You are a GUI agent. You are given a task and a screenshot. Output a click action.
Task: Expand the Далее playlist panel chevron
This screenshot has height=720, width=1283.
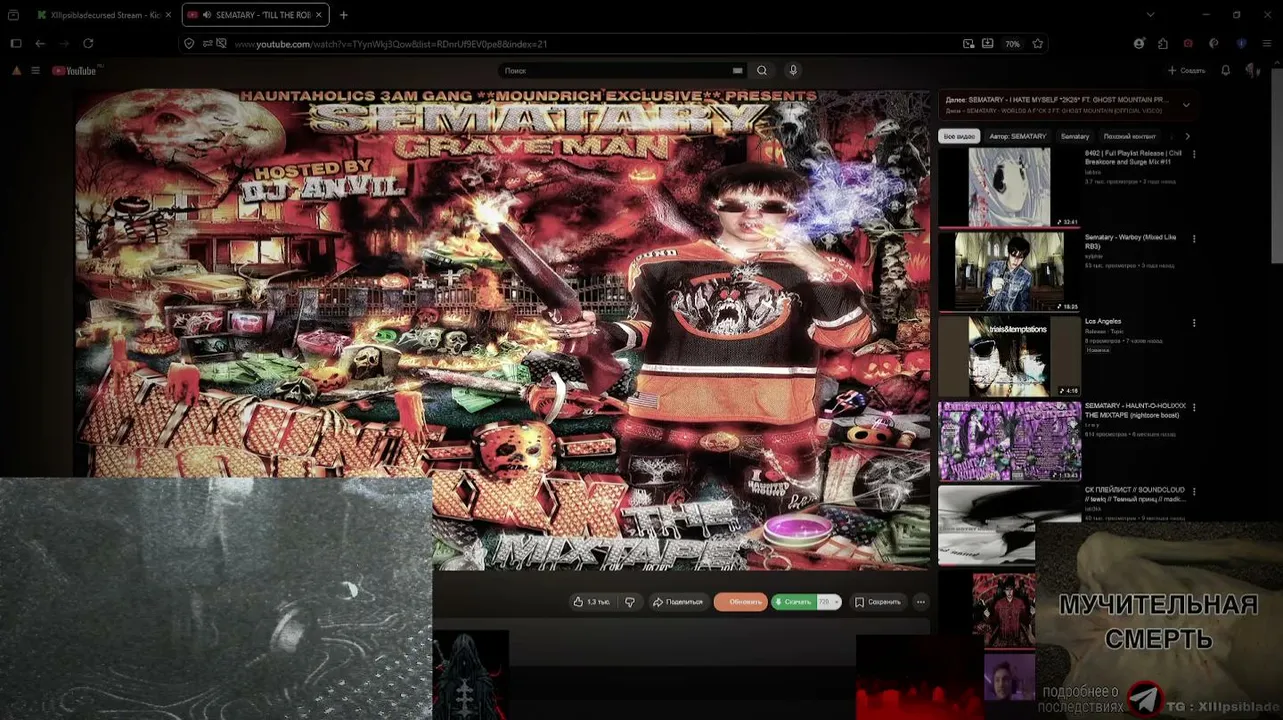coord(1186,105)
